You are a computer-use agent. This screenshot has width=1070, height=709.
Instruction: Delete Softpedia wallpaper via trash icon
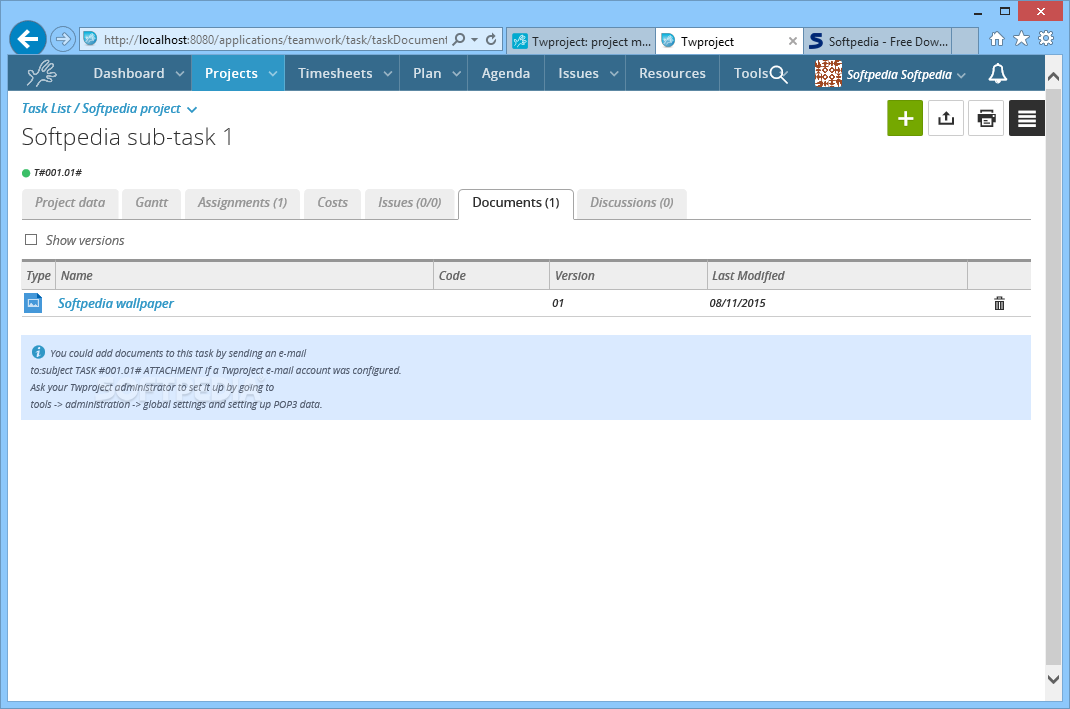999,304
